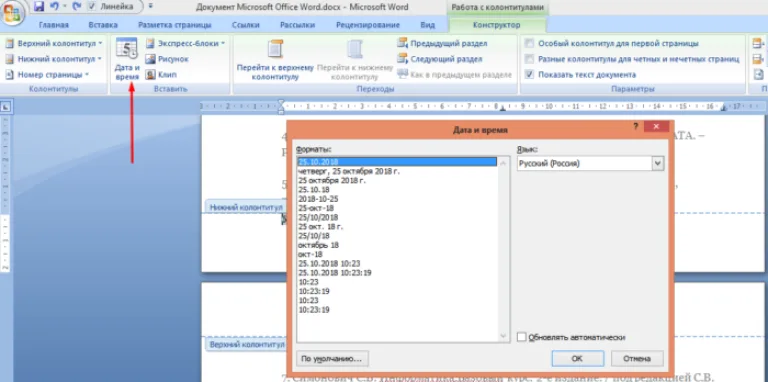The width and height of the screenshot is (768, 382).
Task: Select the Конструктор tab
Action: coord(497,25)
